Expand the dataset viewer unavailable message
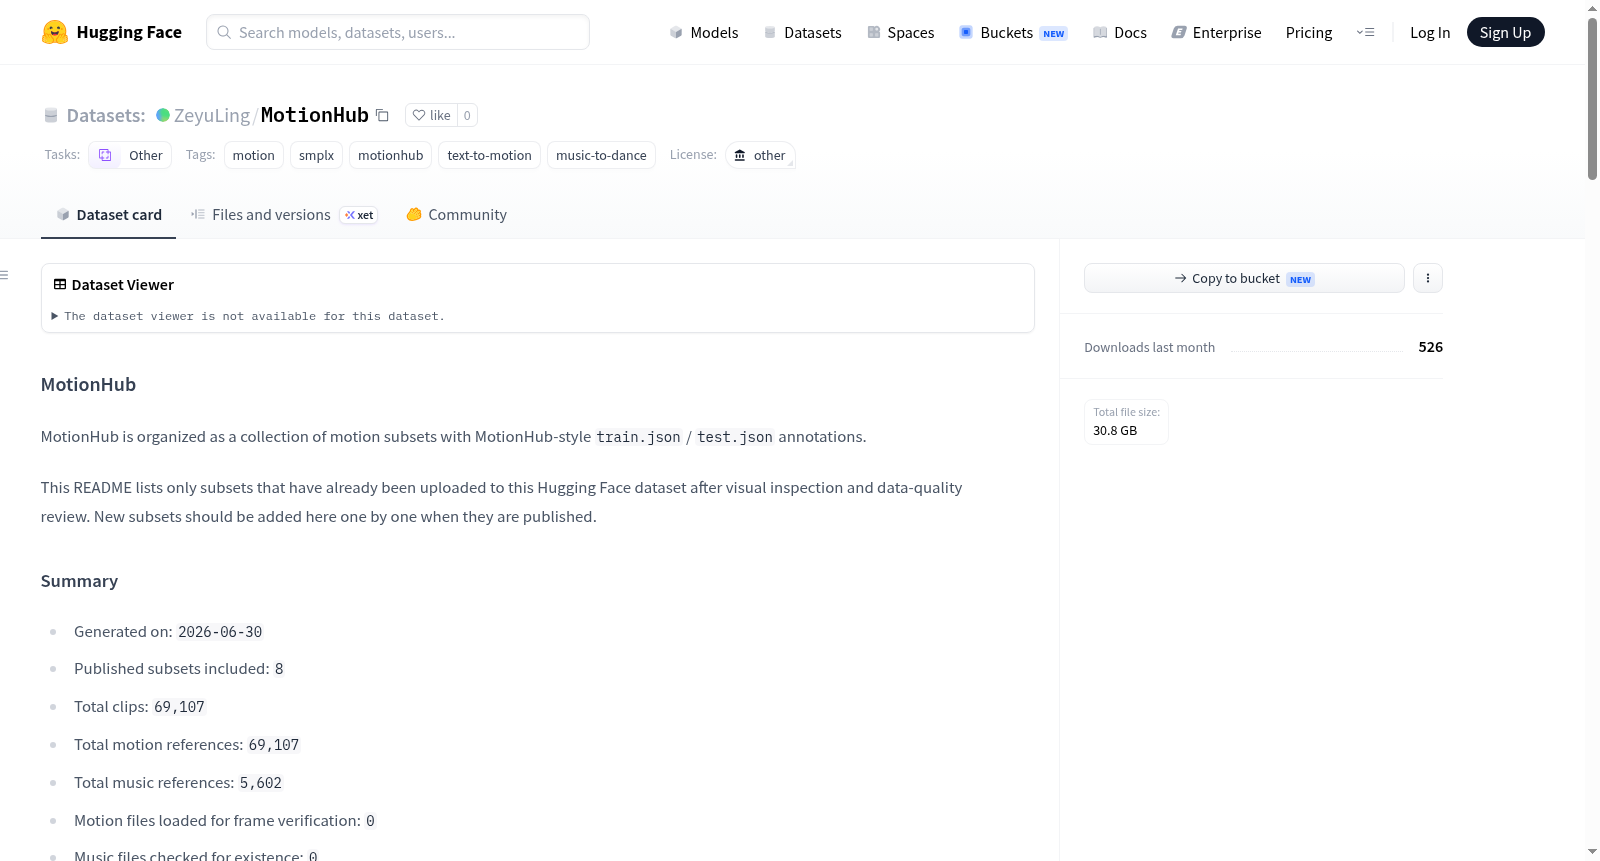Viewport: 1600px width, 861px height. coord(248,316)
